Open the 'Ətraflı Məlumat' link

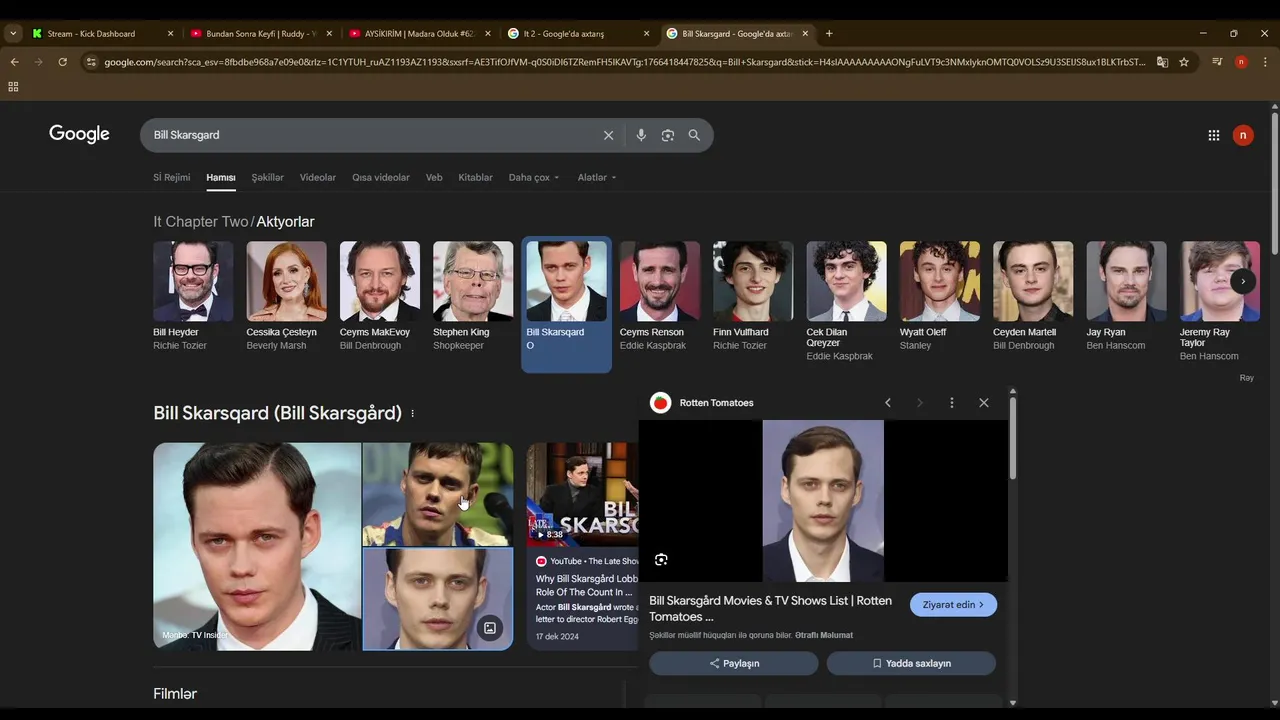coord(824,635)
